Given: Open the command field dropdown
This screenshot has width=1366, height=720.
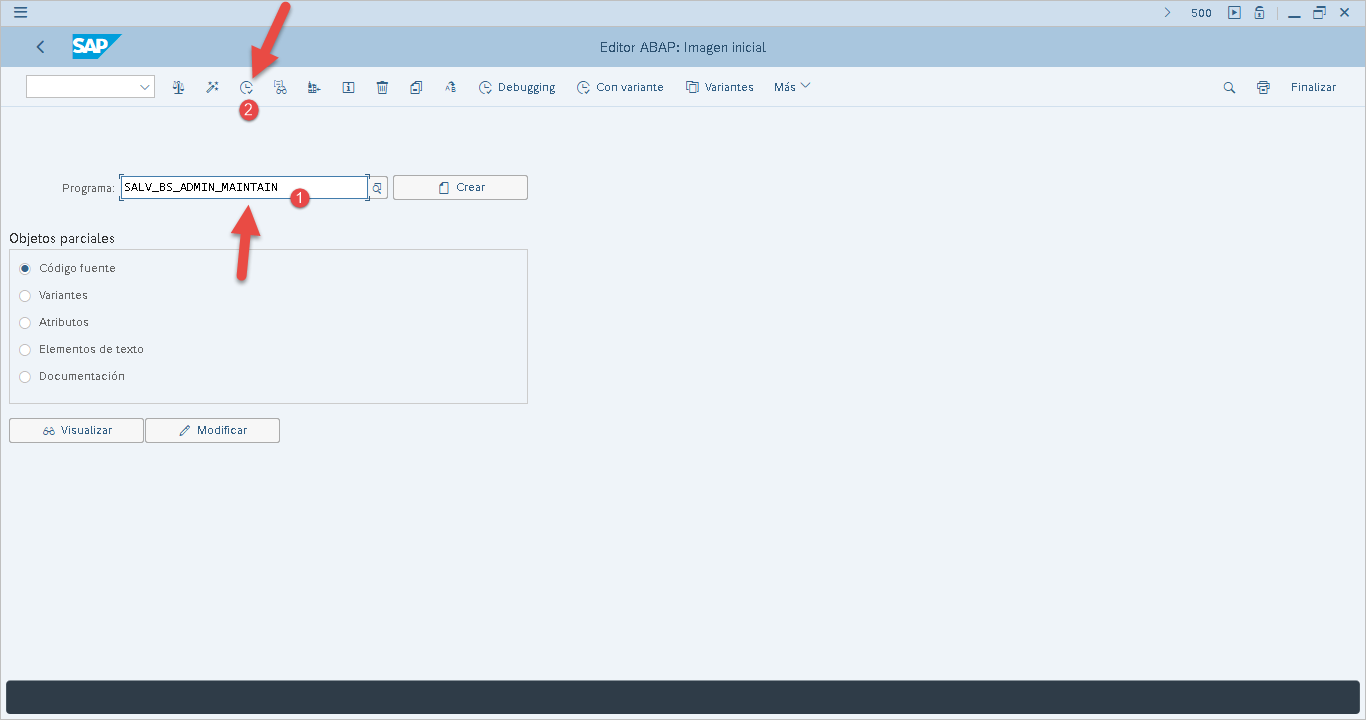Looking at the screenshot, I should pyautogui.click(x=146, y=86).
